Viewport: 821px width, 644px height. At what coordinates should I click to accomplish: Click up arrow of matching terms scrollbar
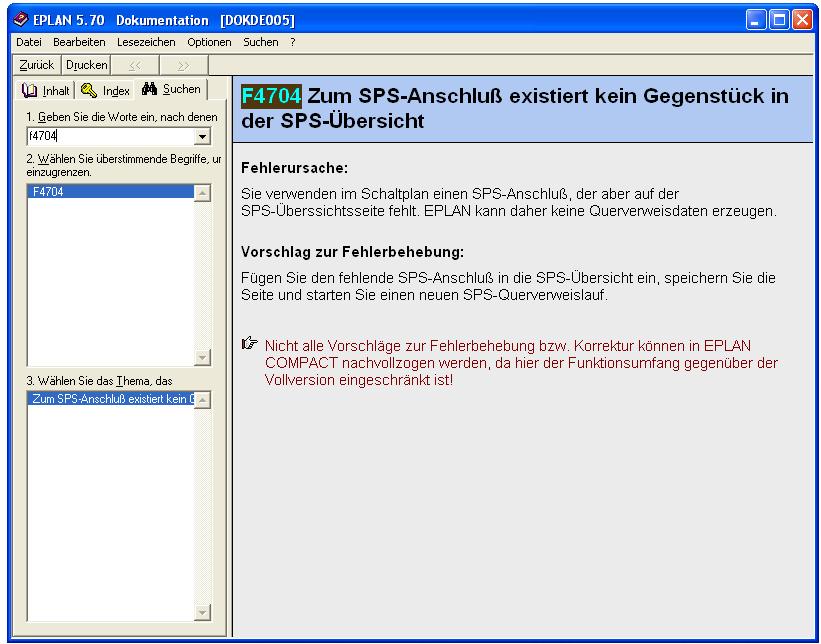(x=202, y=193)
